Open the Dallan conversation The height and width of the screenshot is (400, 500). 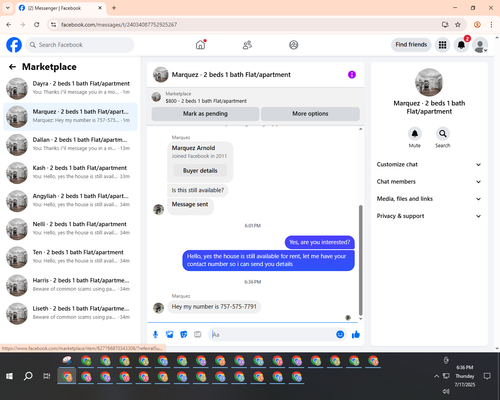click(x=70, y=145)
